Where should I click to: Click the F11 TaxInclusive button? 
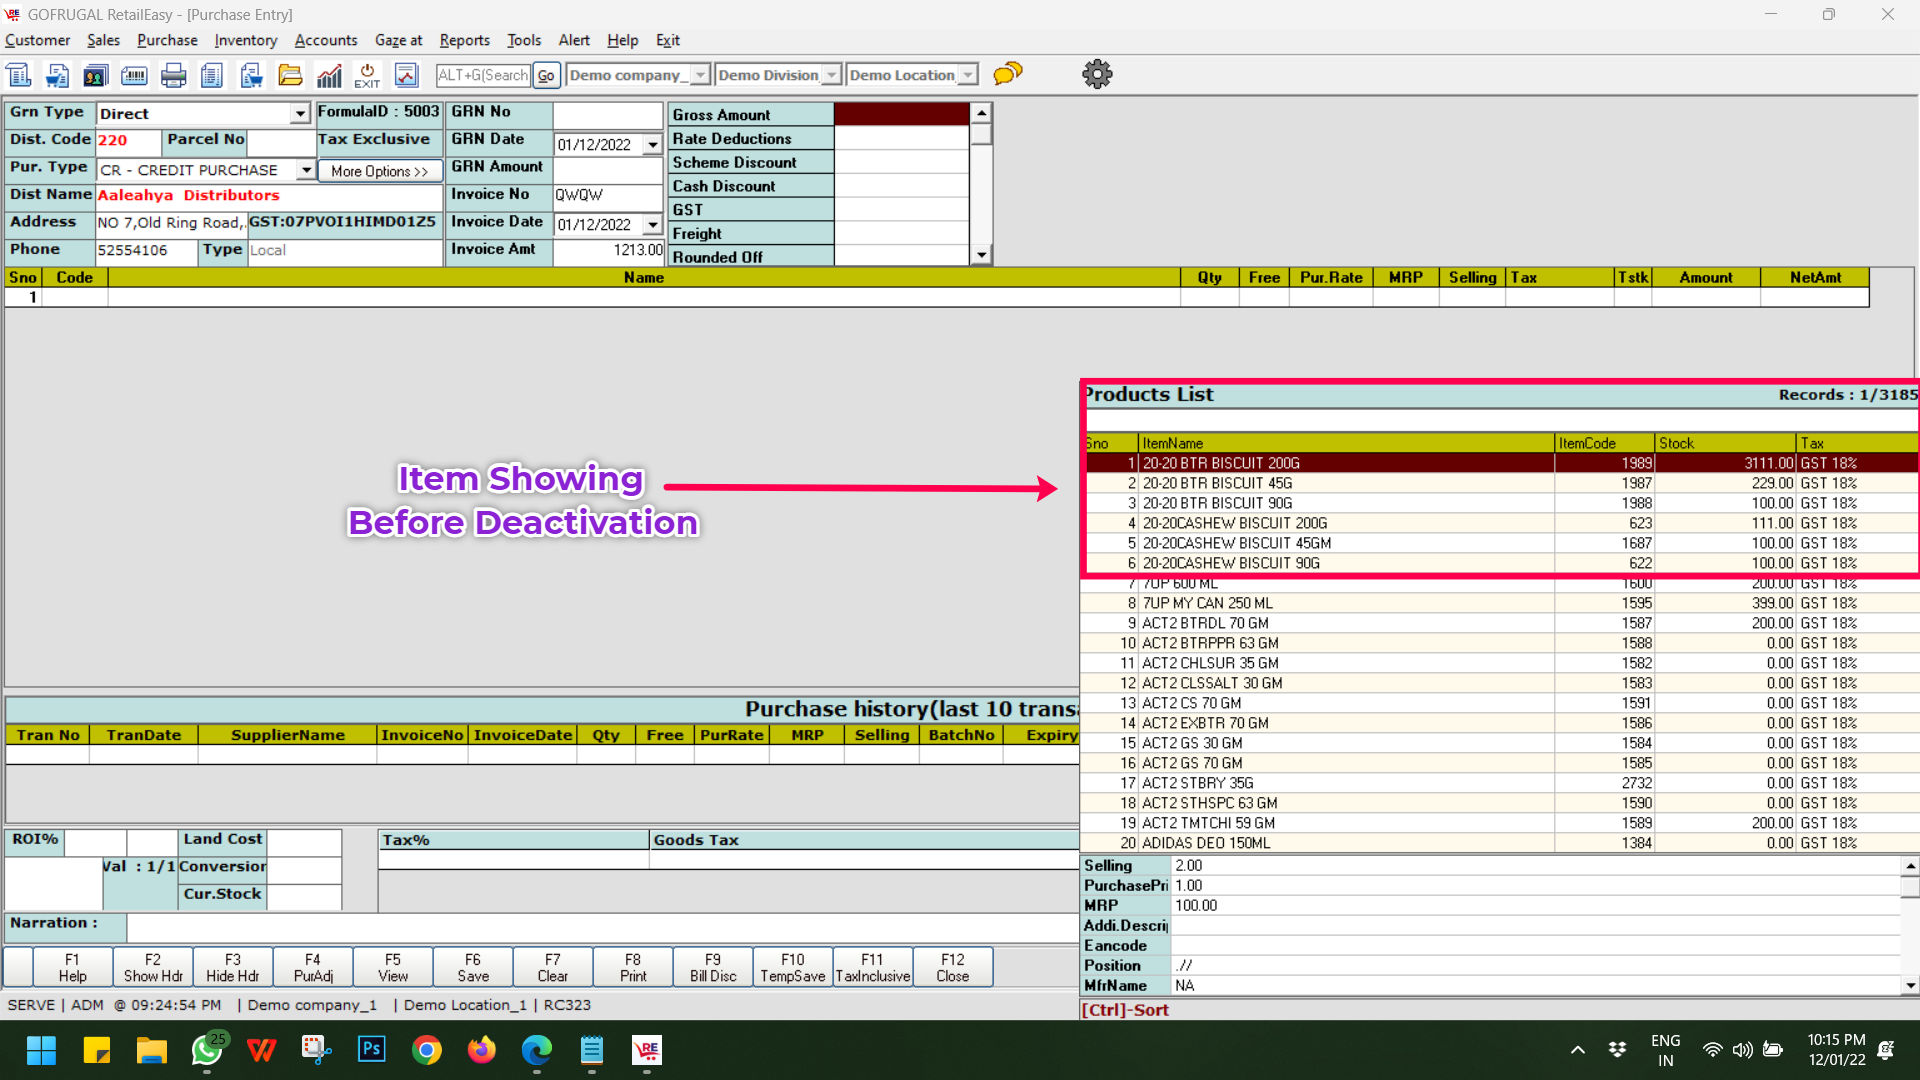[x=872, y=967]
